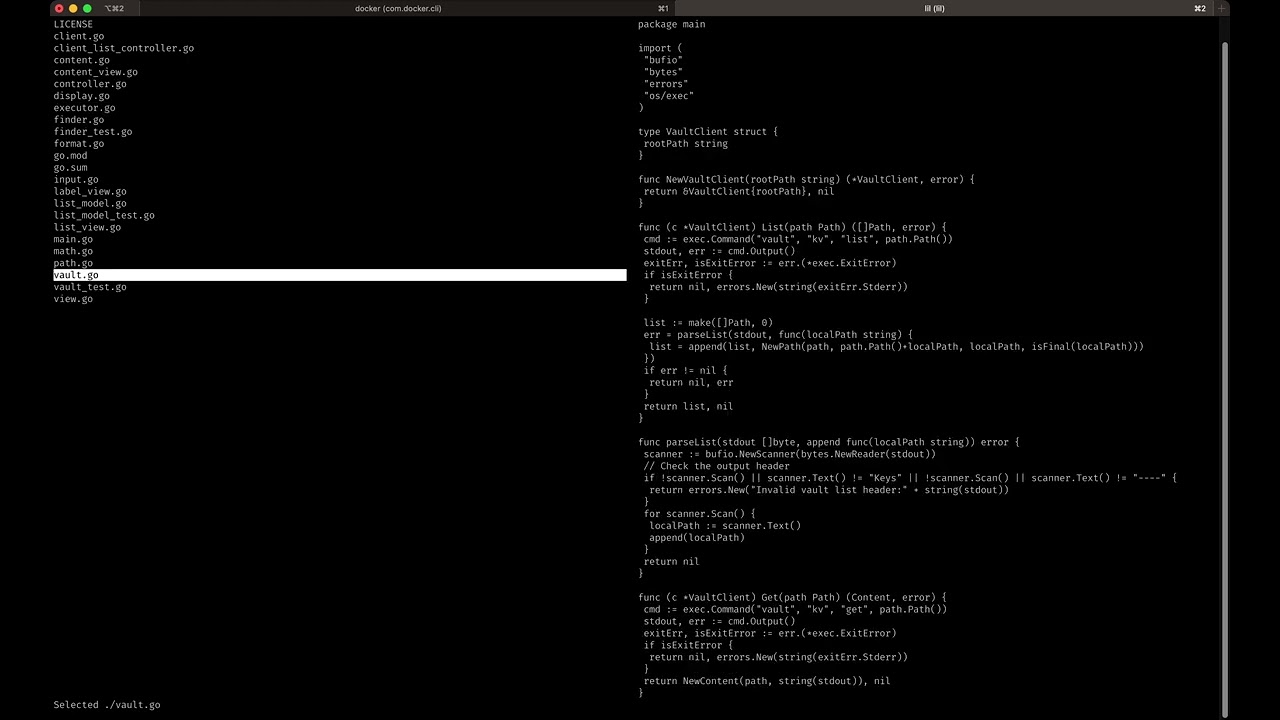Viewport: 1280px width, 720px height.
Task: Switch to the lll (lll) tab
Action: click(x=935, y=8)
